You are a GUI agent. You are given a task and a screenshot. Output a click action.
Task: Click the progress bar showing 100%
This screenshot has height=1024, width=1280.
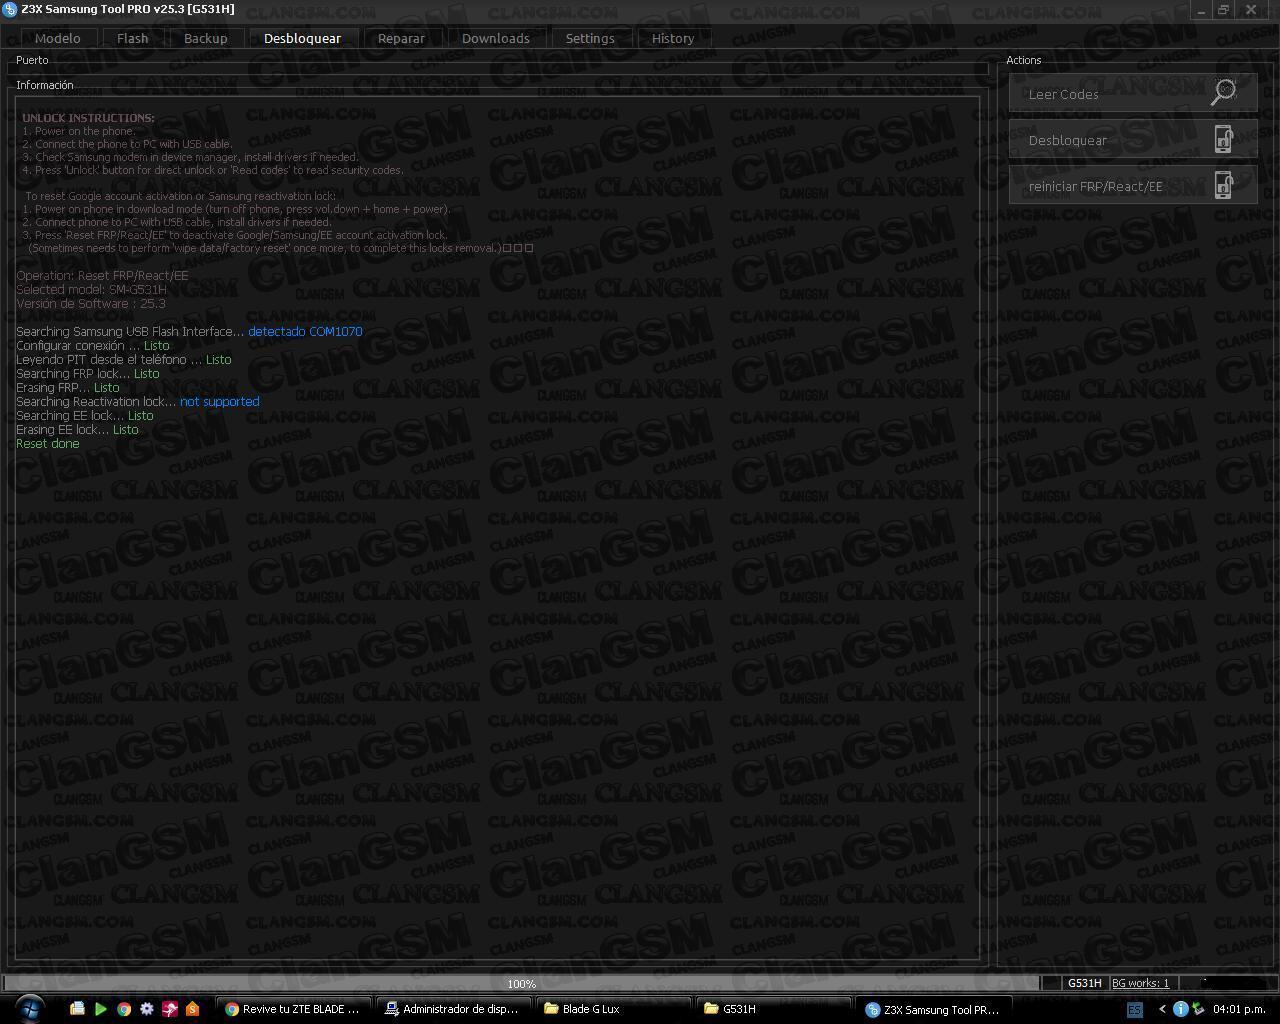pos(521,983)
